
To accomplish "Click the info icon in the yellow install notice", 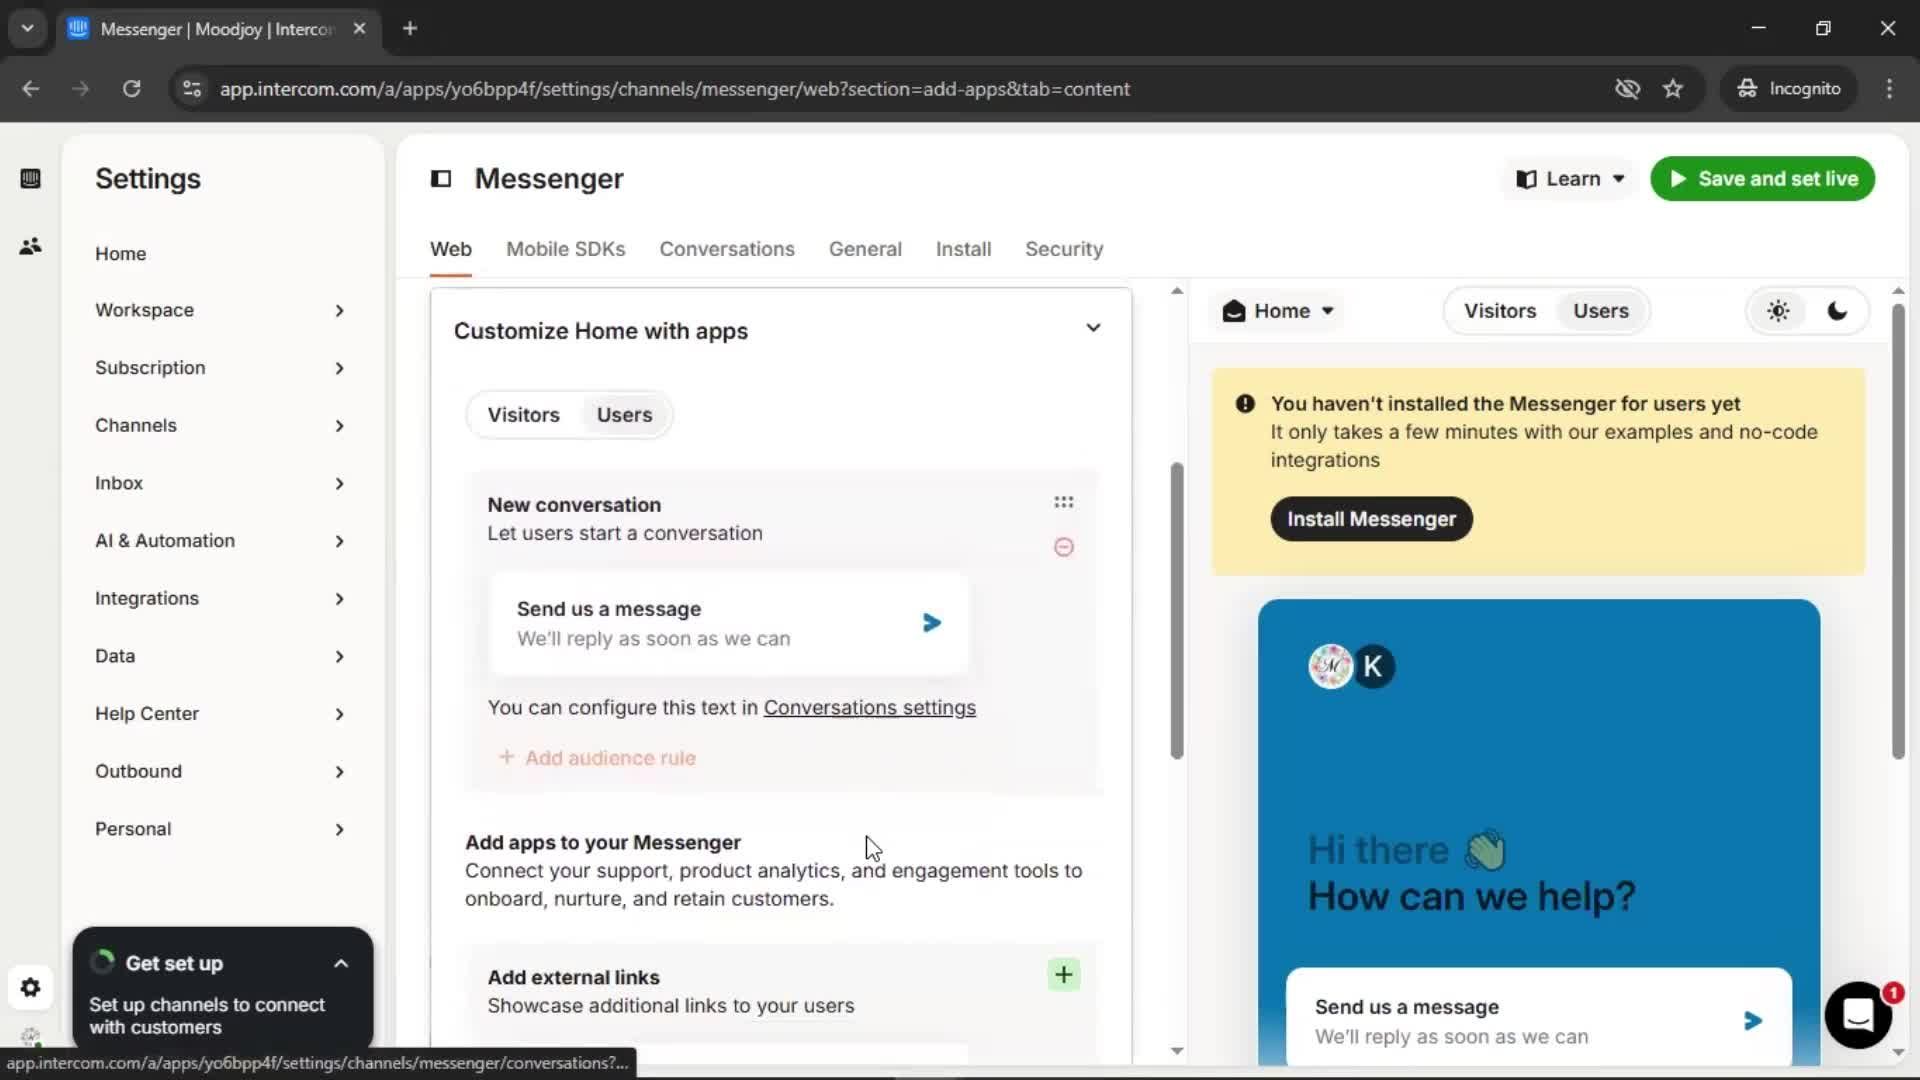I will coord(1245,404).
